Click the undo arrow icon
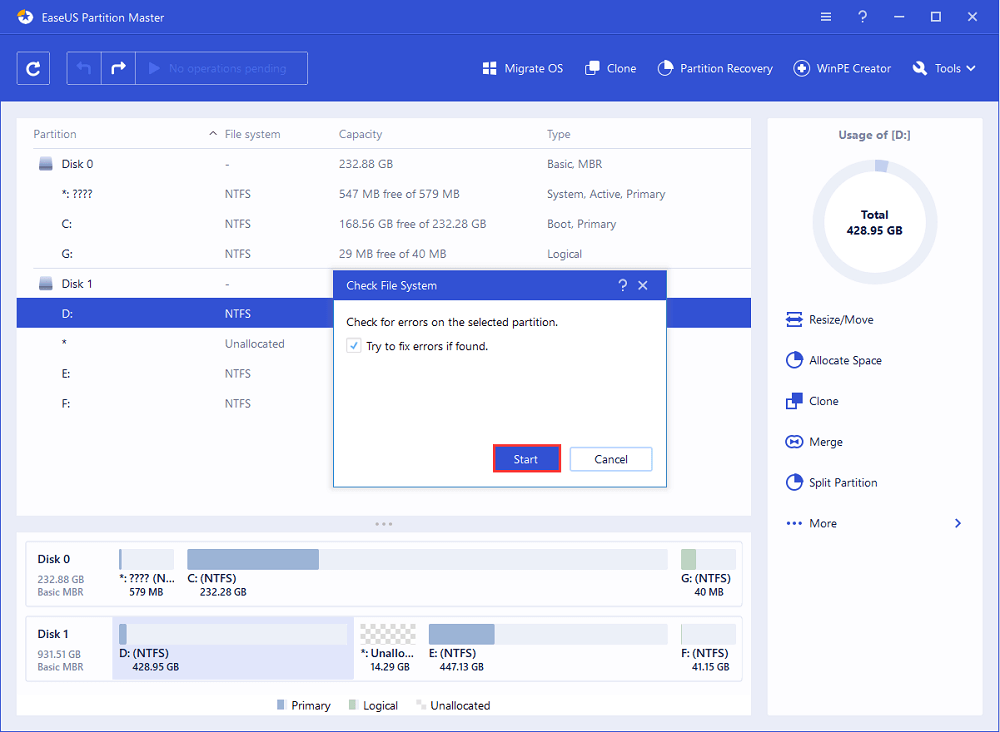The height and width of the screenshot is (732, 1000). coord(84,68)
